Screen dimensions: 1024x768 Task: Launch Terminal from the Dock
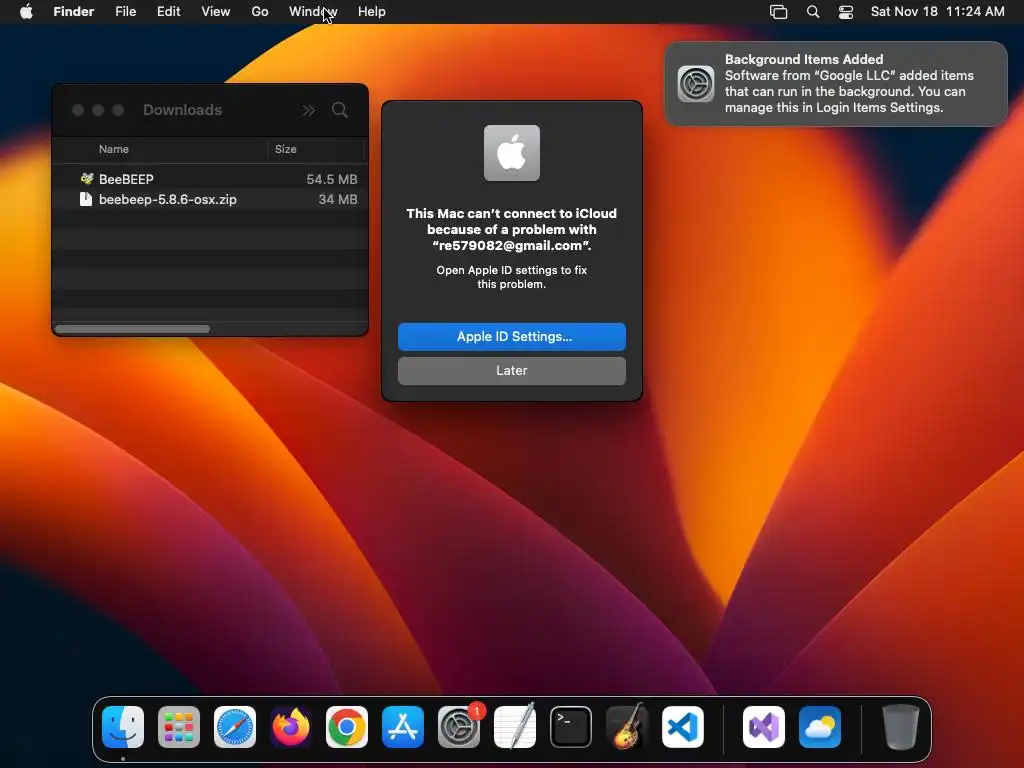(571, 727)
